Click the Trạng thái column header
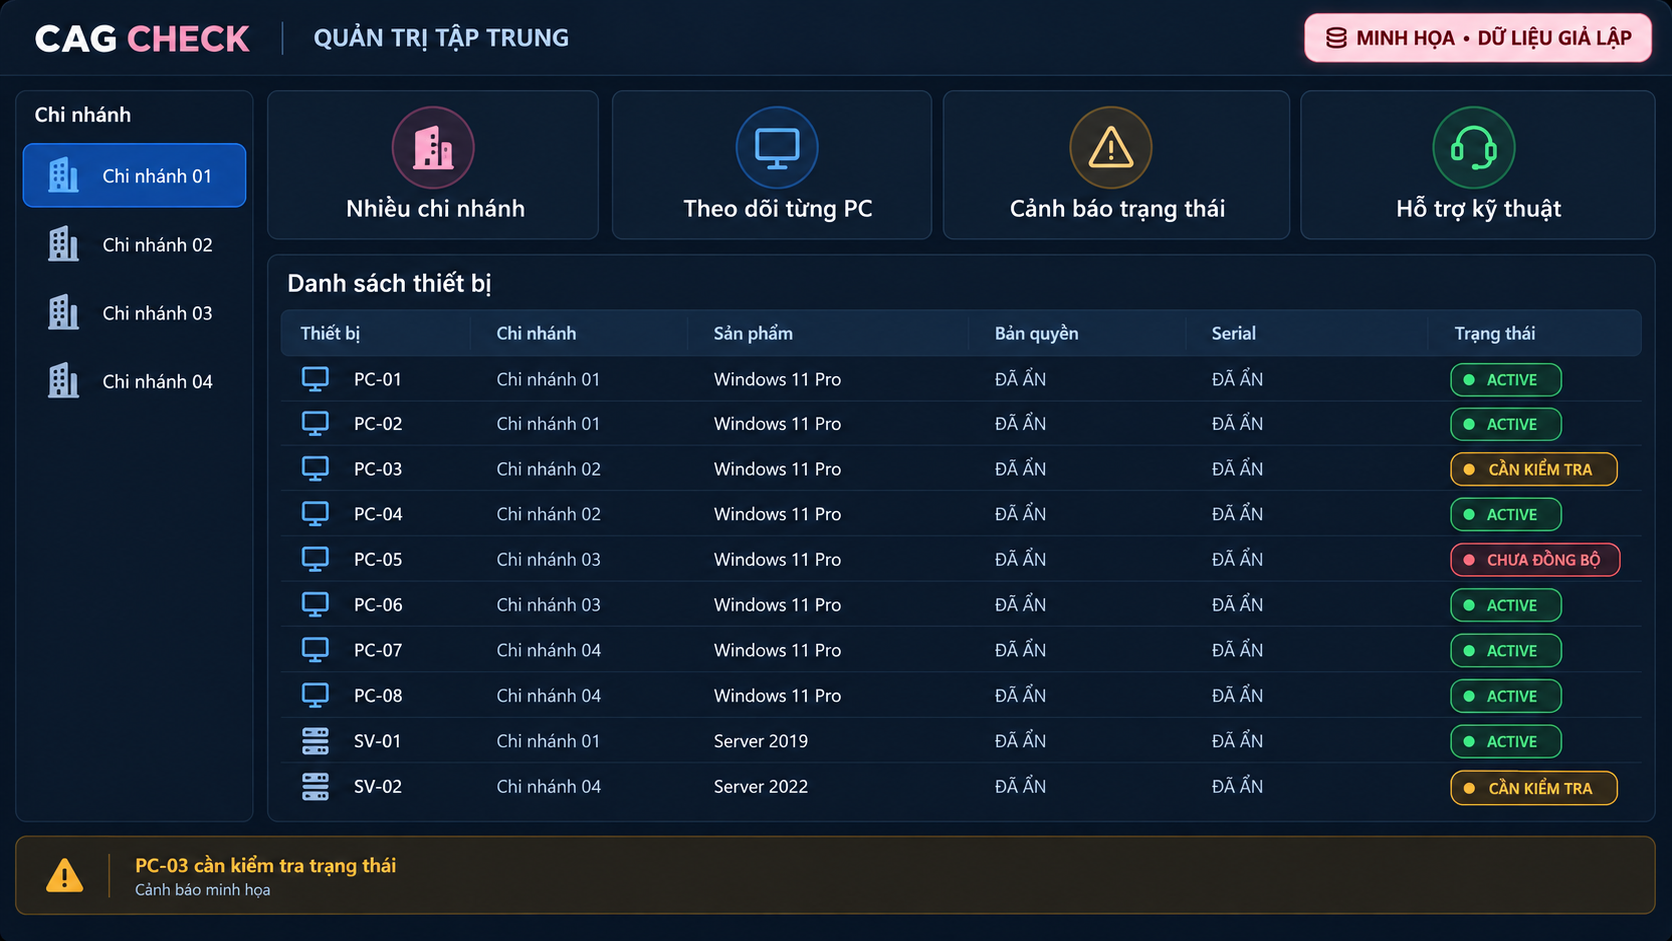Viewport: 1672px width, 941px height. coord(1495,333)
